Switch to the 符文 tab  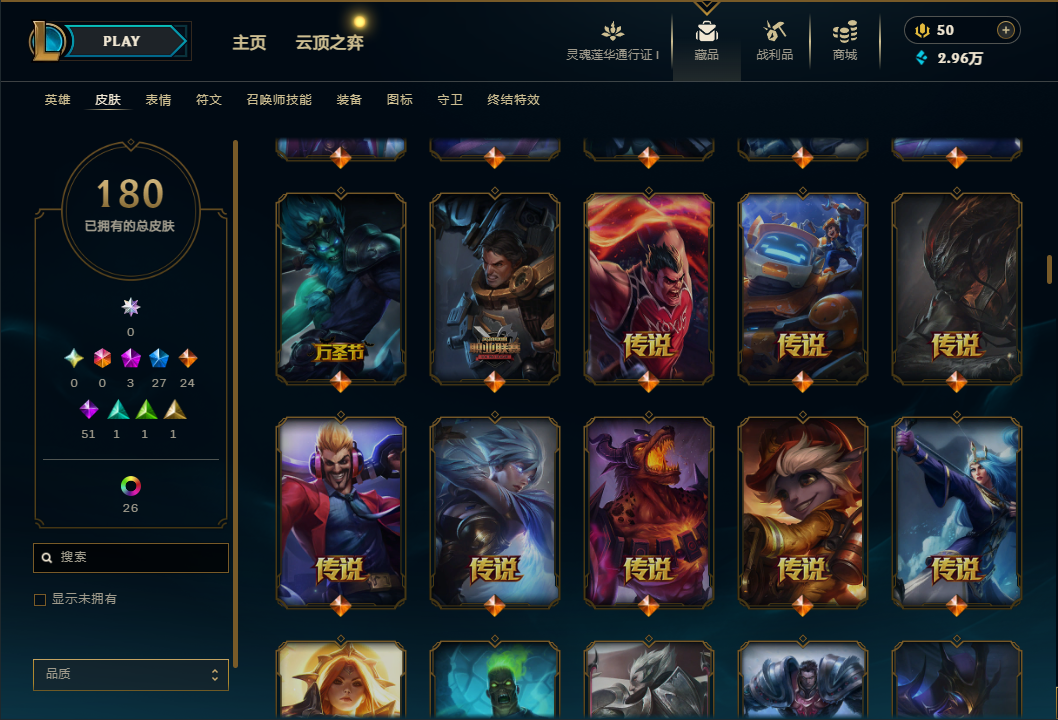pyautogui.click(x=208, y=100)
